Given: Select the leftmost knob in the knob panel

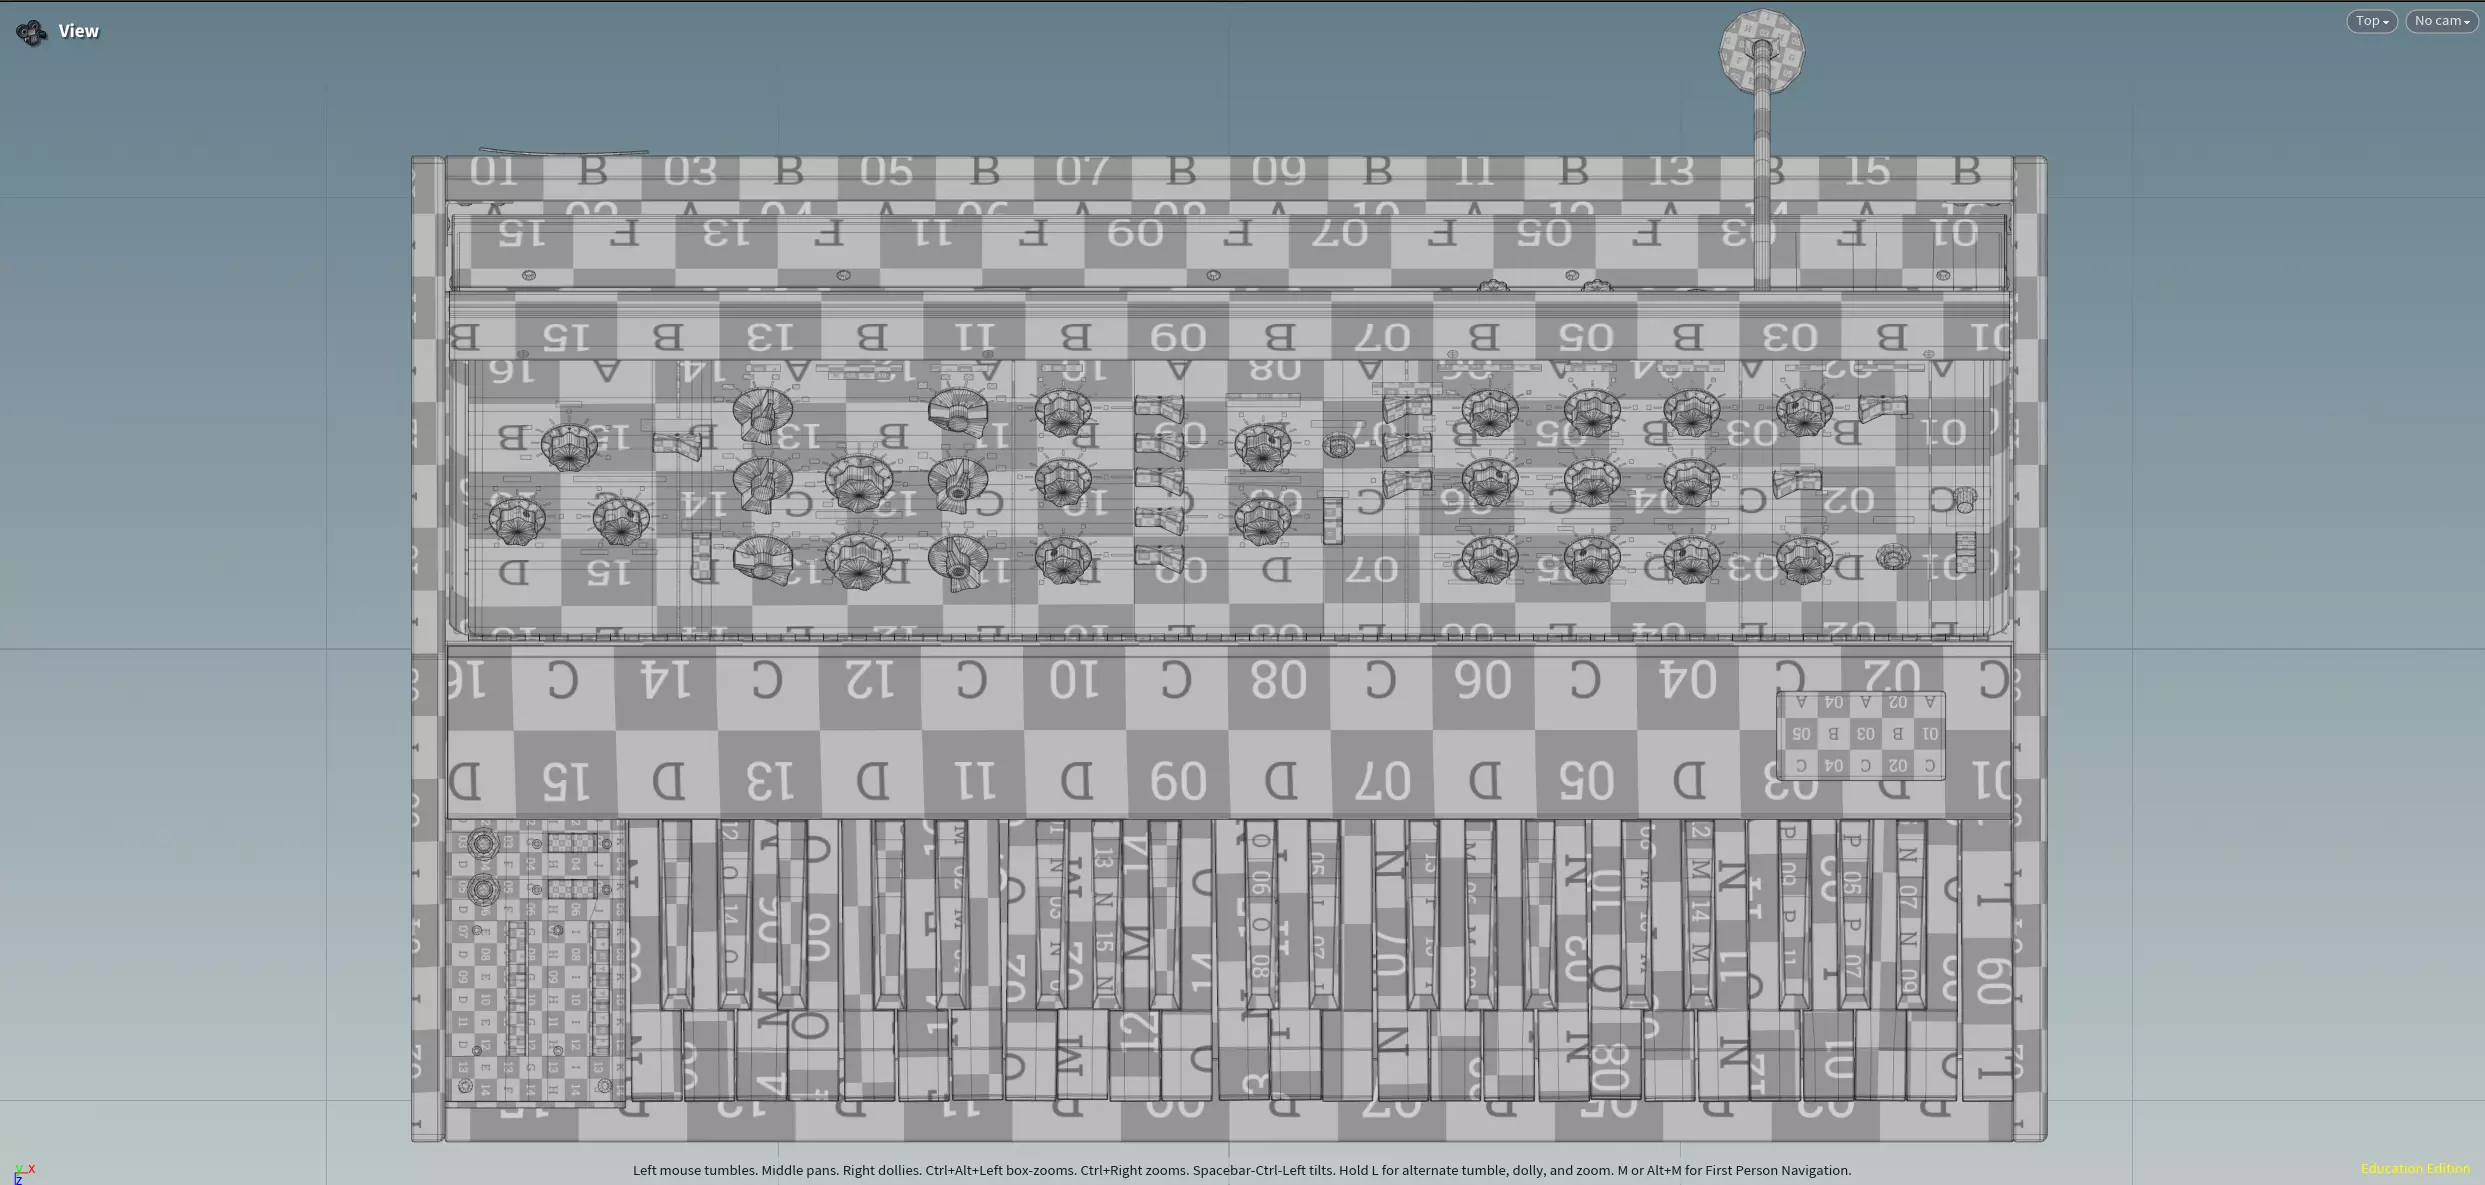Looking at the screenshot, I should pyautogui.click(x=516, y=520).
